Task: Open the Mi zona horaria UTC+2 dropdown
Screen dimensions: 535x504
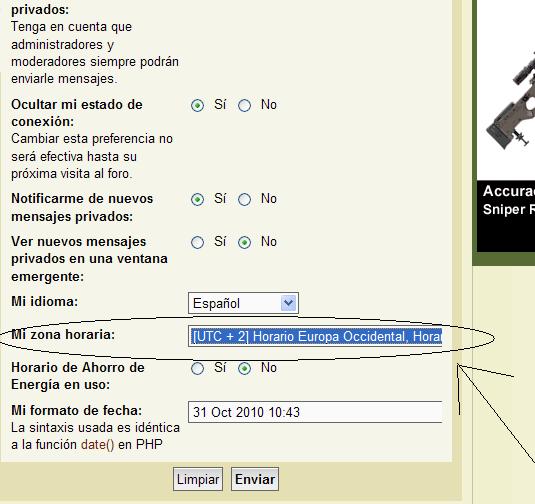Action: [x=315, y=336]
